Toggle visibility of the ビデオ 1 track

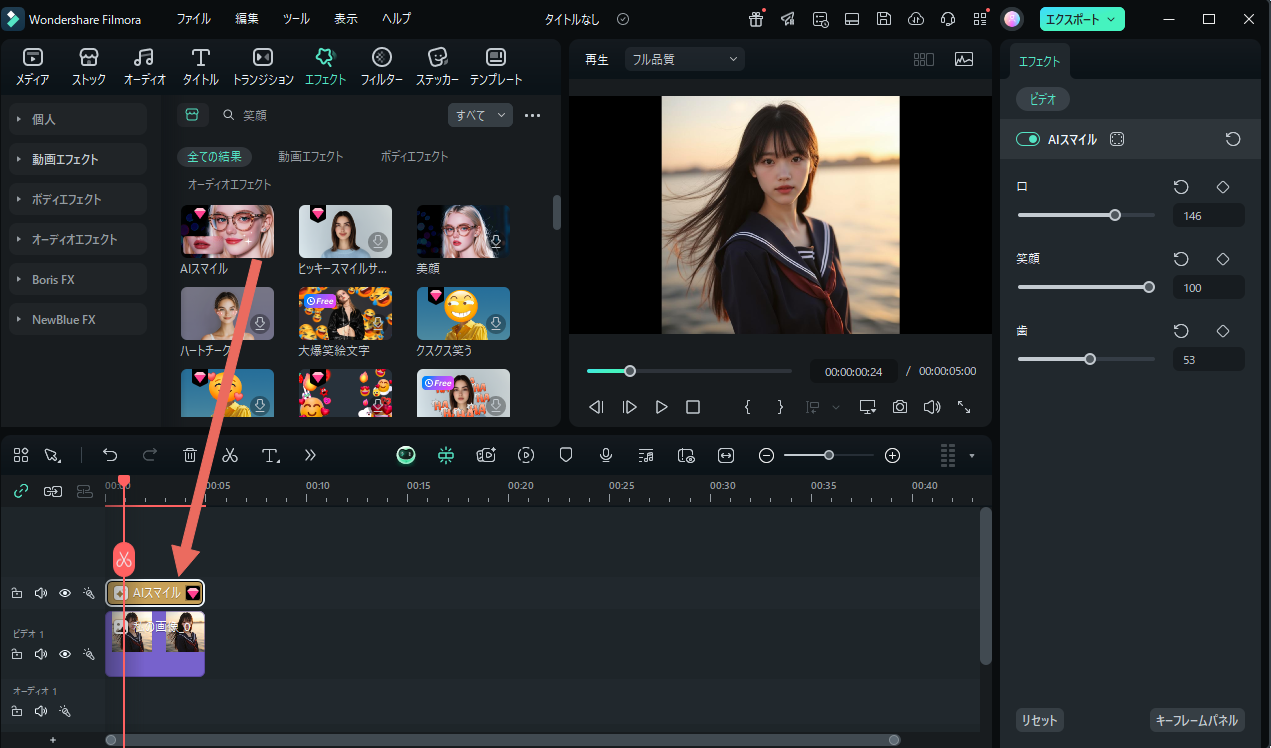65,654
